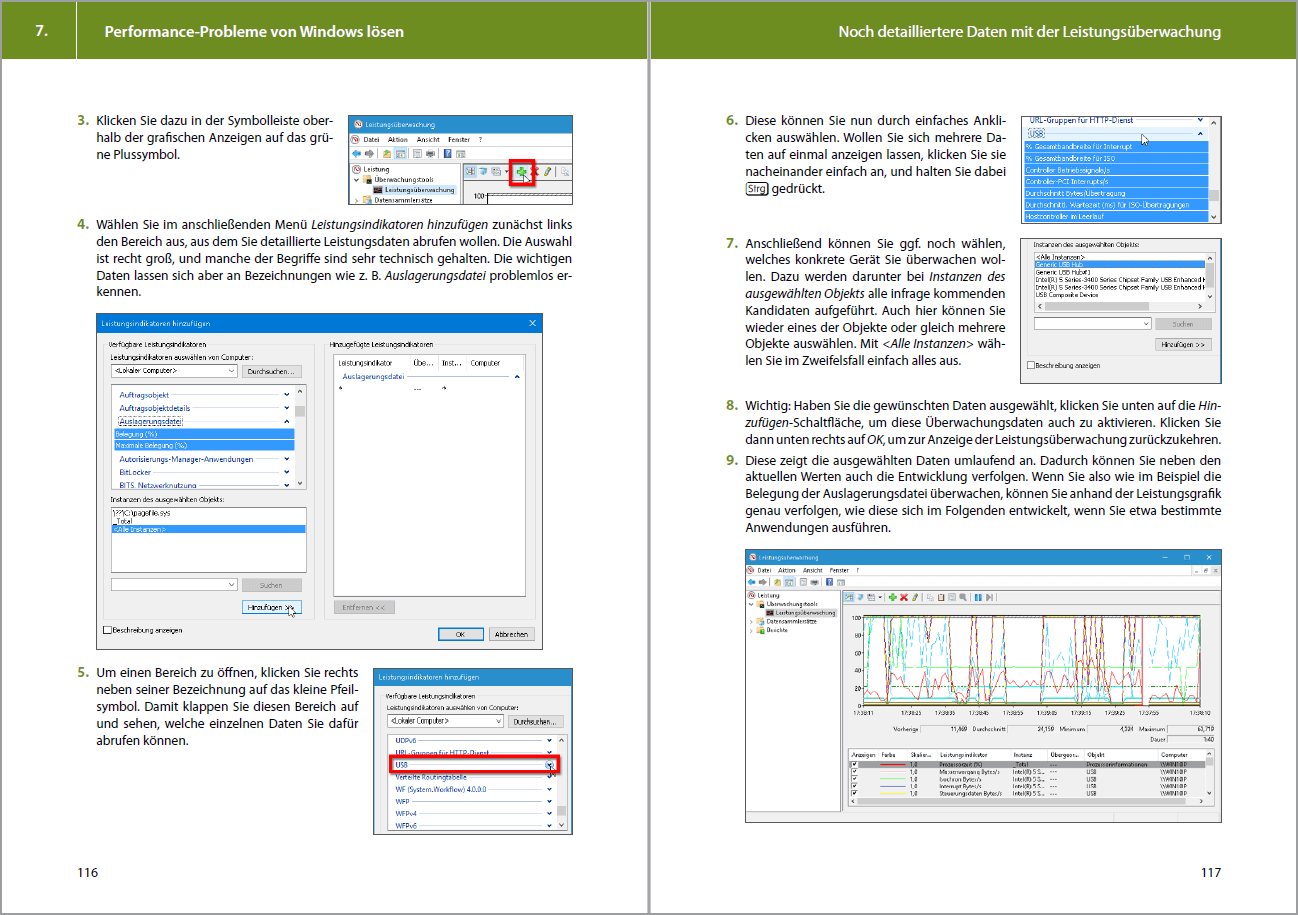The width and height of the screenshot is (1298, 915).
Task: Enable Beschreibung anzeigen in dialog with OK button
Action: click(108, 631)
